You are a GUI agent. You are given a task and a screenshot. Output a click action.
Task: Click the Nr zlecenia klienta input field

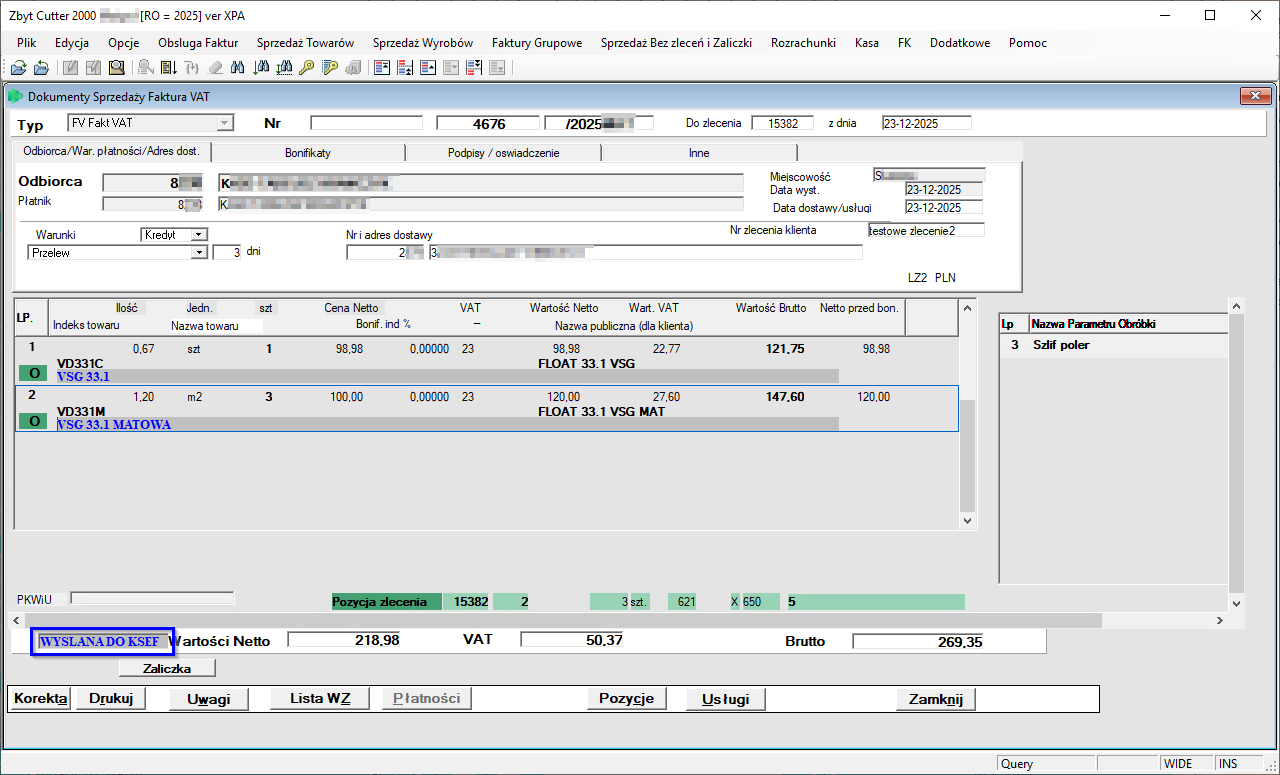point(926,230)
